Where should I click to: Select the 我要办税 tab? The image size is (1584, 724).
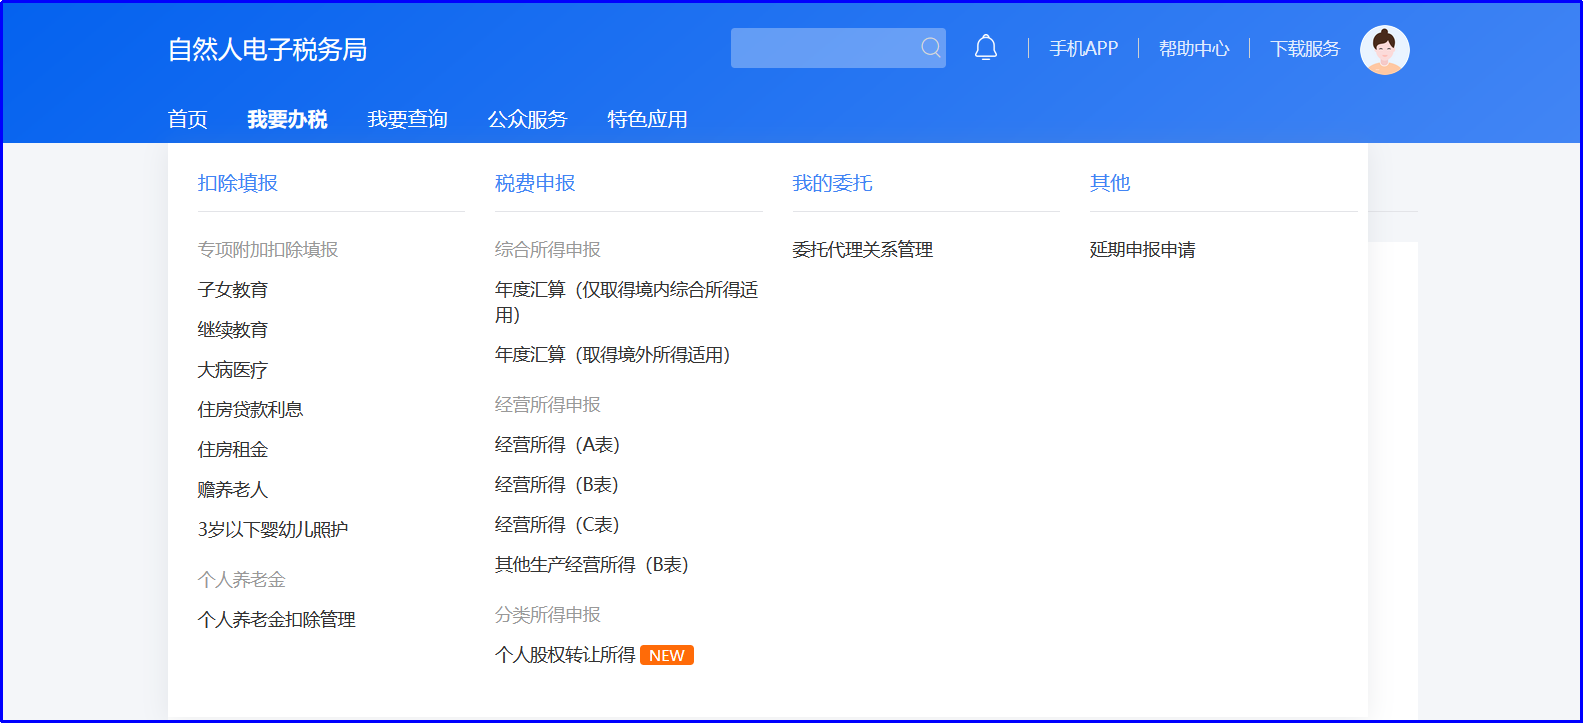tap(287, 120)
